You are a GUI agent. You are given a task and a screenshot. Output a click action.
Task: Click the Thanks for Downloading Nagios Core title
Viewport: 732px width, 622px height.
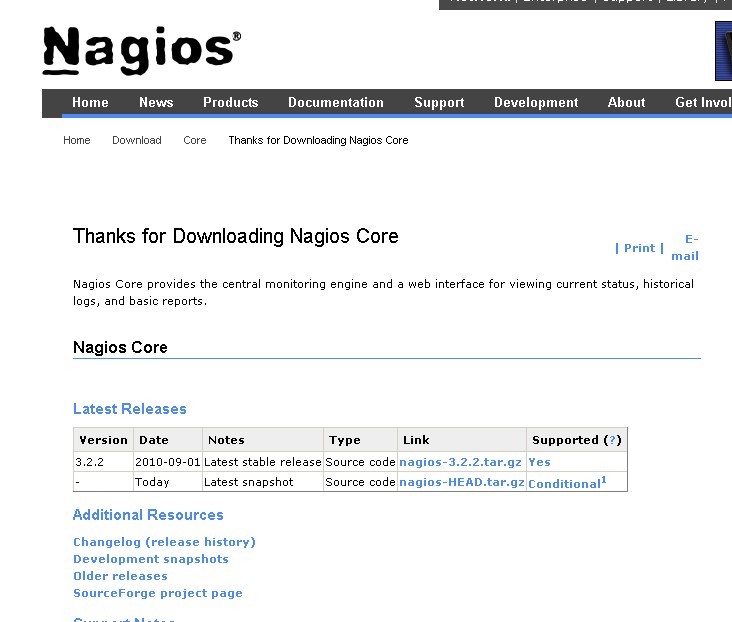236,236
